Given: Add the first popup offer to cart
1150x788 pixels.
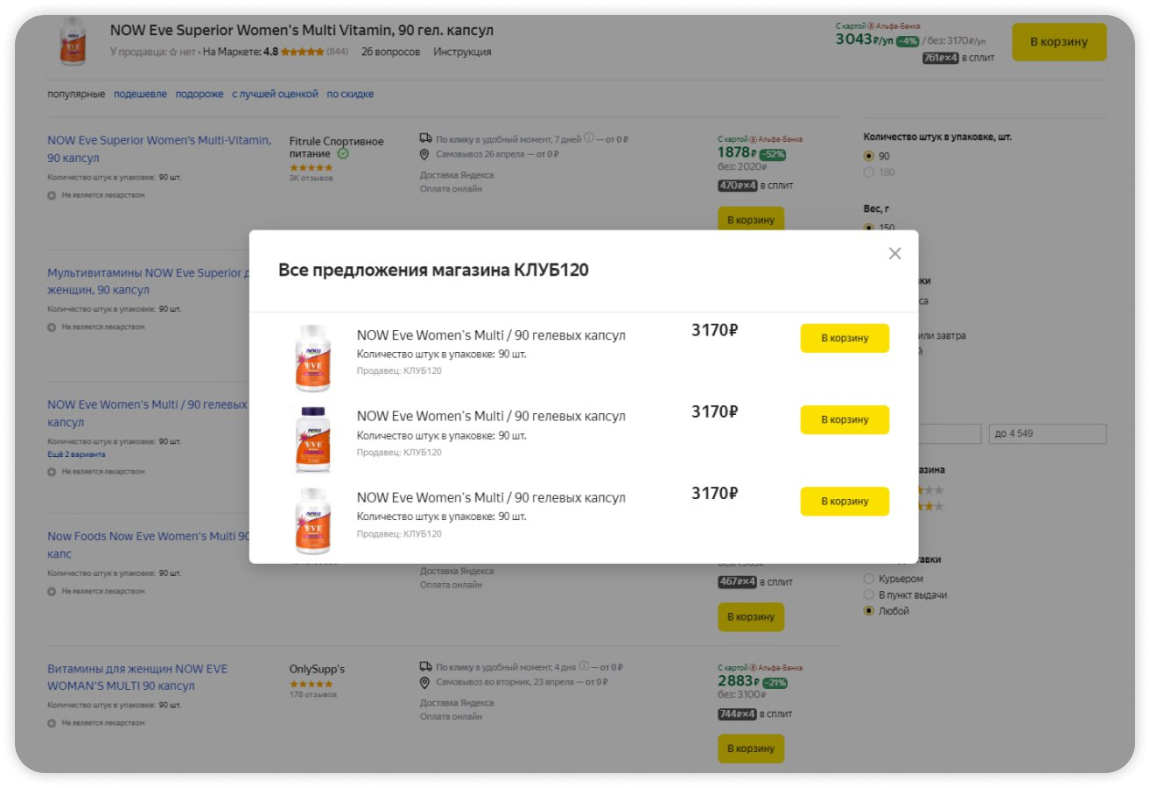Looking at the screenshot, I should [844, 338].
